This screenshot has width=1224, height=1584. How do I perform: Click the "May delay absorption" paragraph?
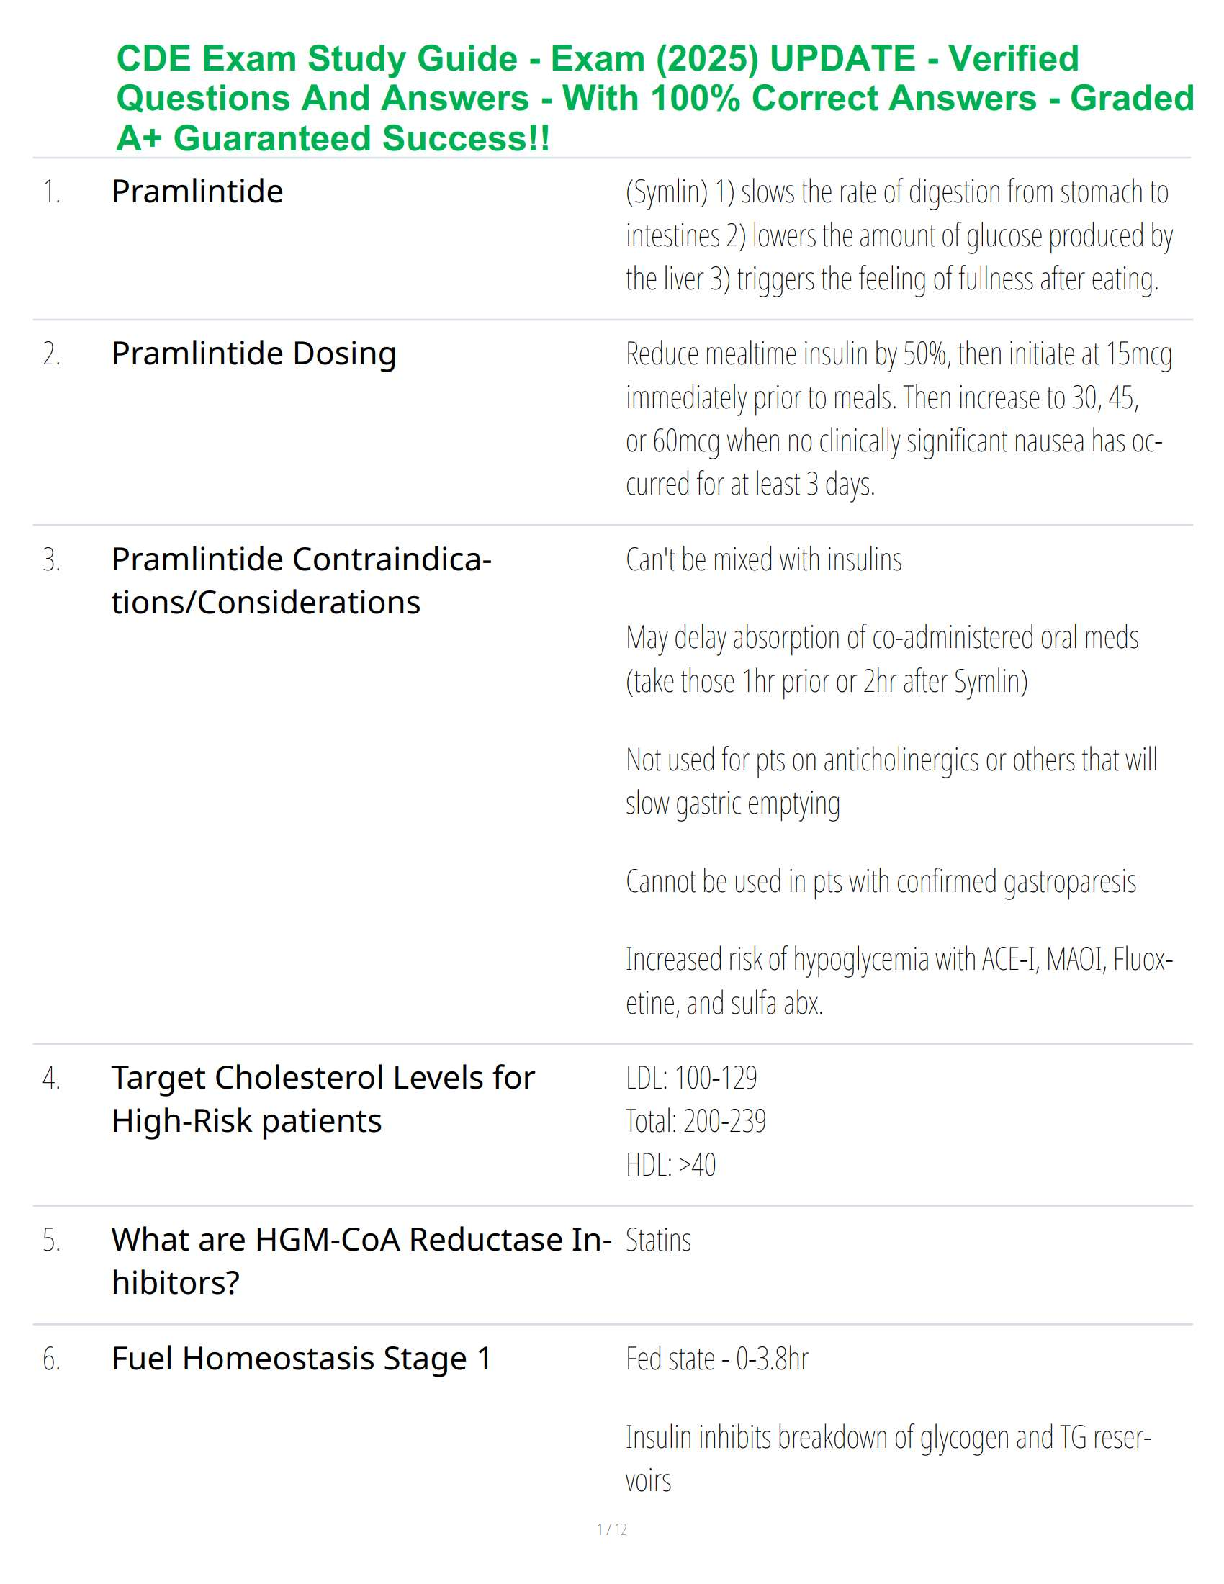click(x=881, y=659)
